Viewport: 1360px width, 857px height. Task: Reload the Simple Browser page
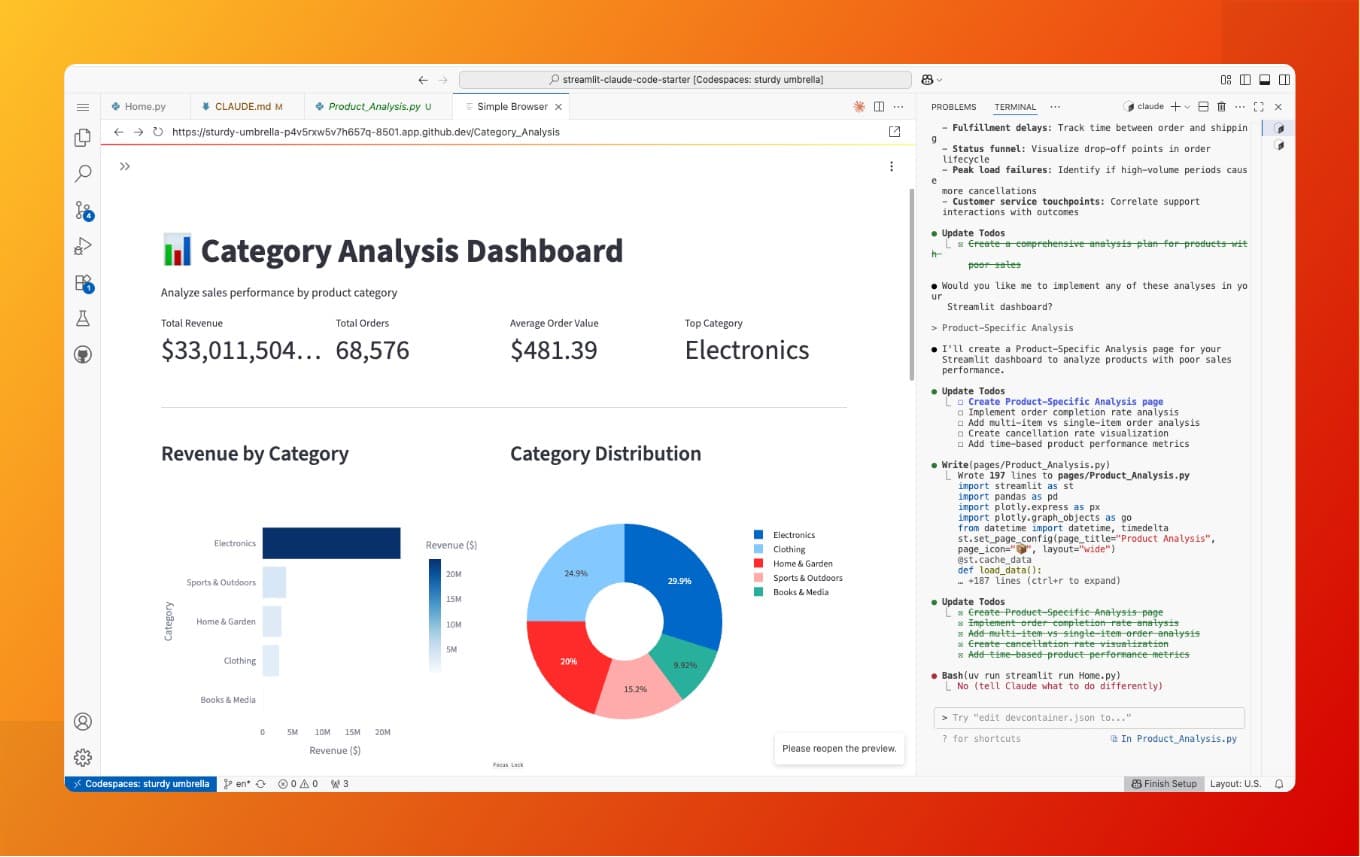pyautogui.click(x=158, y=132)
